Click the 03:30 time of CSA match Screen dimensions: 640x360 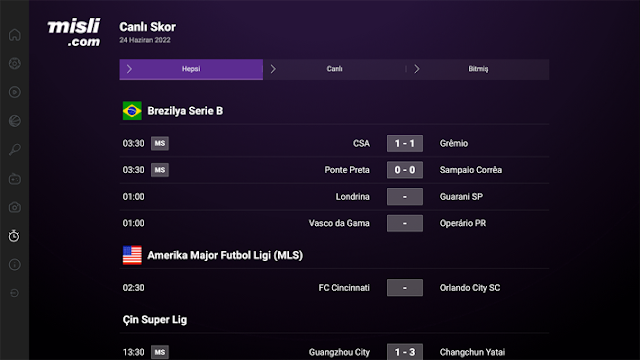point(133,143)
